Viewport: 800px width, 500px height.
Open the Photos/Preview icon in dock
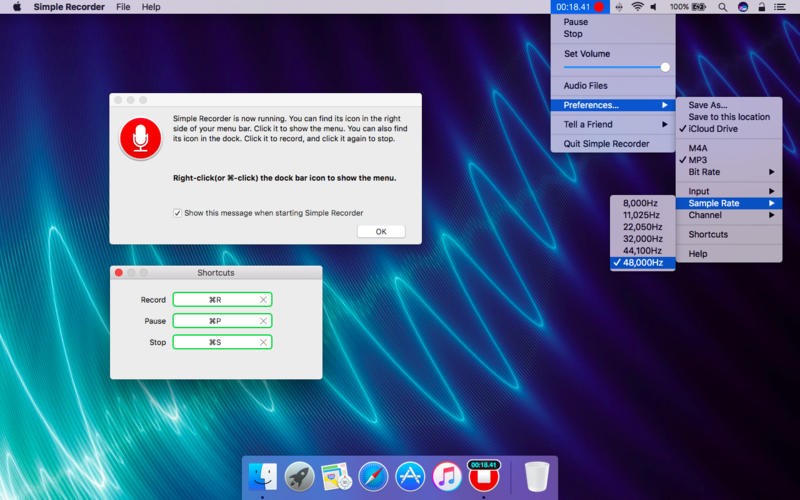pyautogui.click(x=336, y=476)
